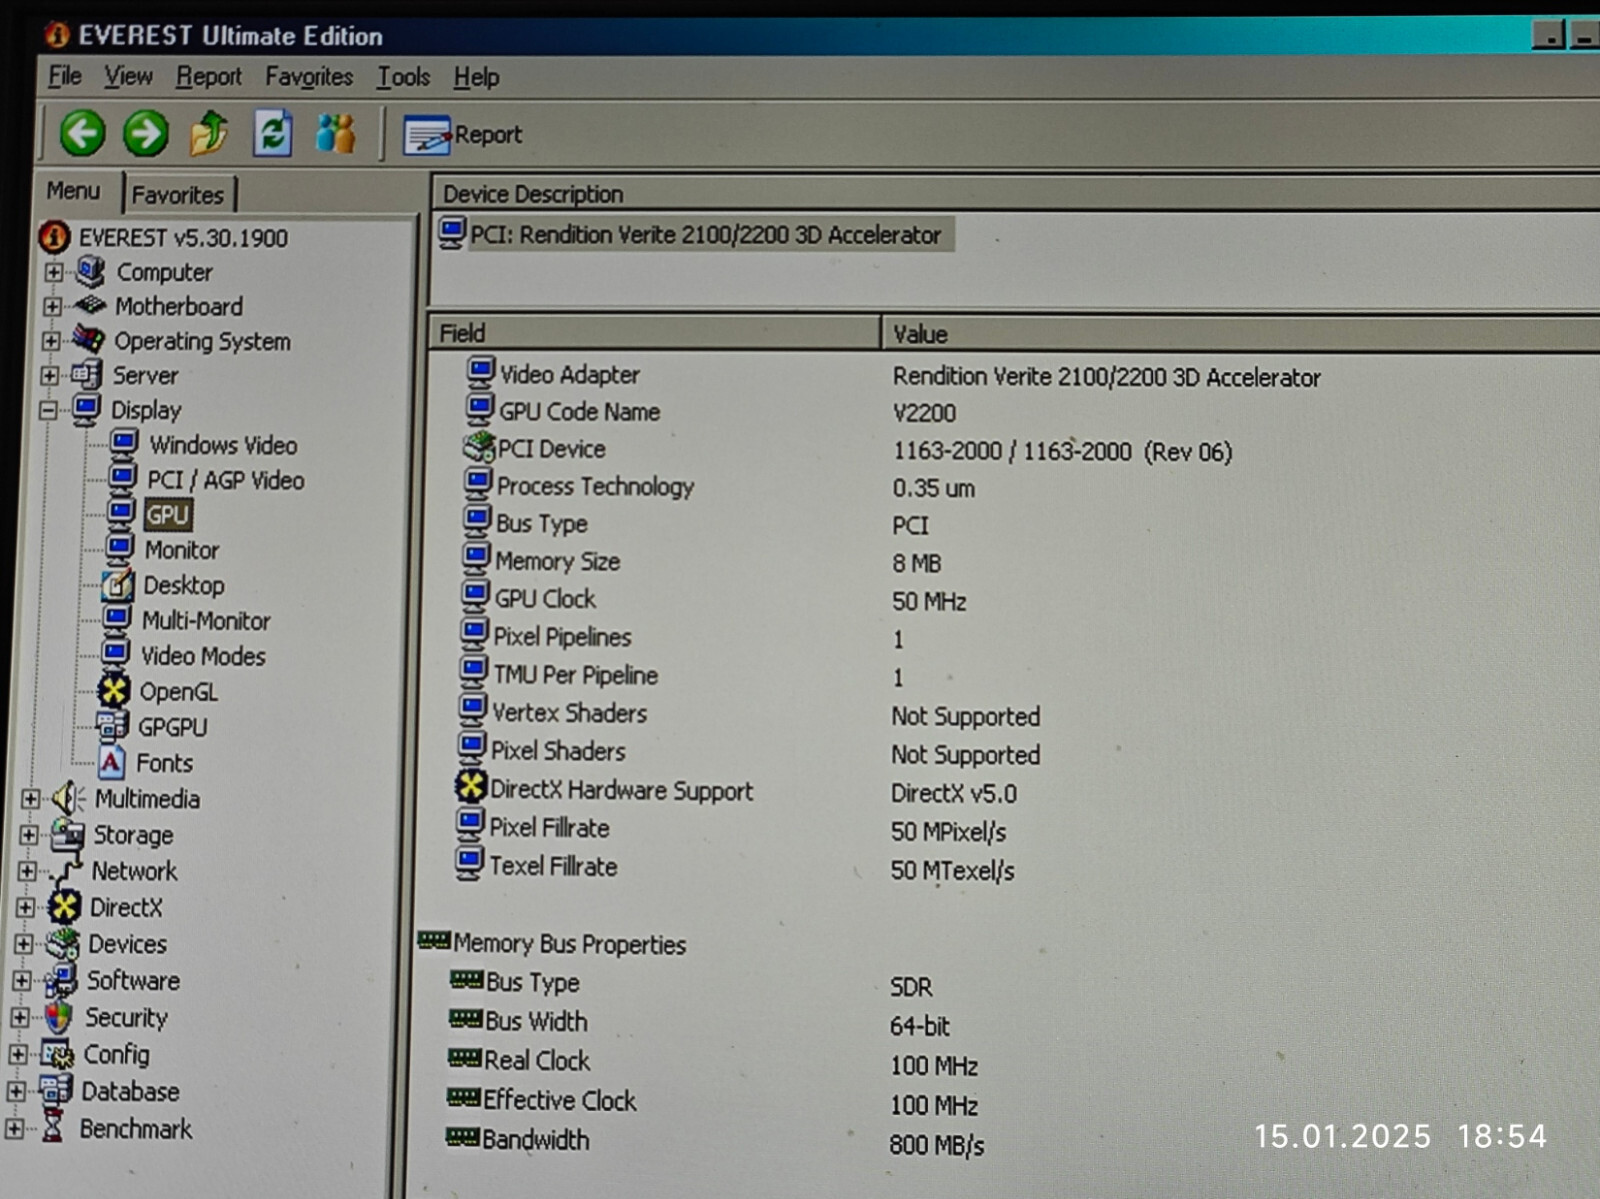1600x1199 pixels.
Task: Expand the Security tree node
Action: (x=20, y=1018)
